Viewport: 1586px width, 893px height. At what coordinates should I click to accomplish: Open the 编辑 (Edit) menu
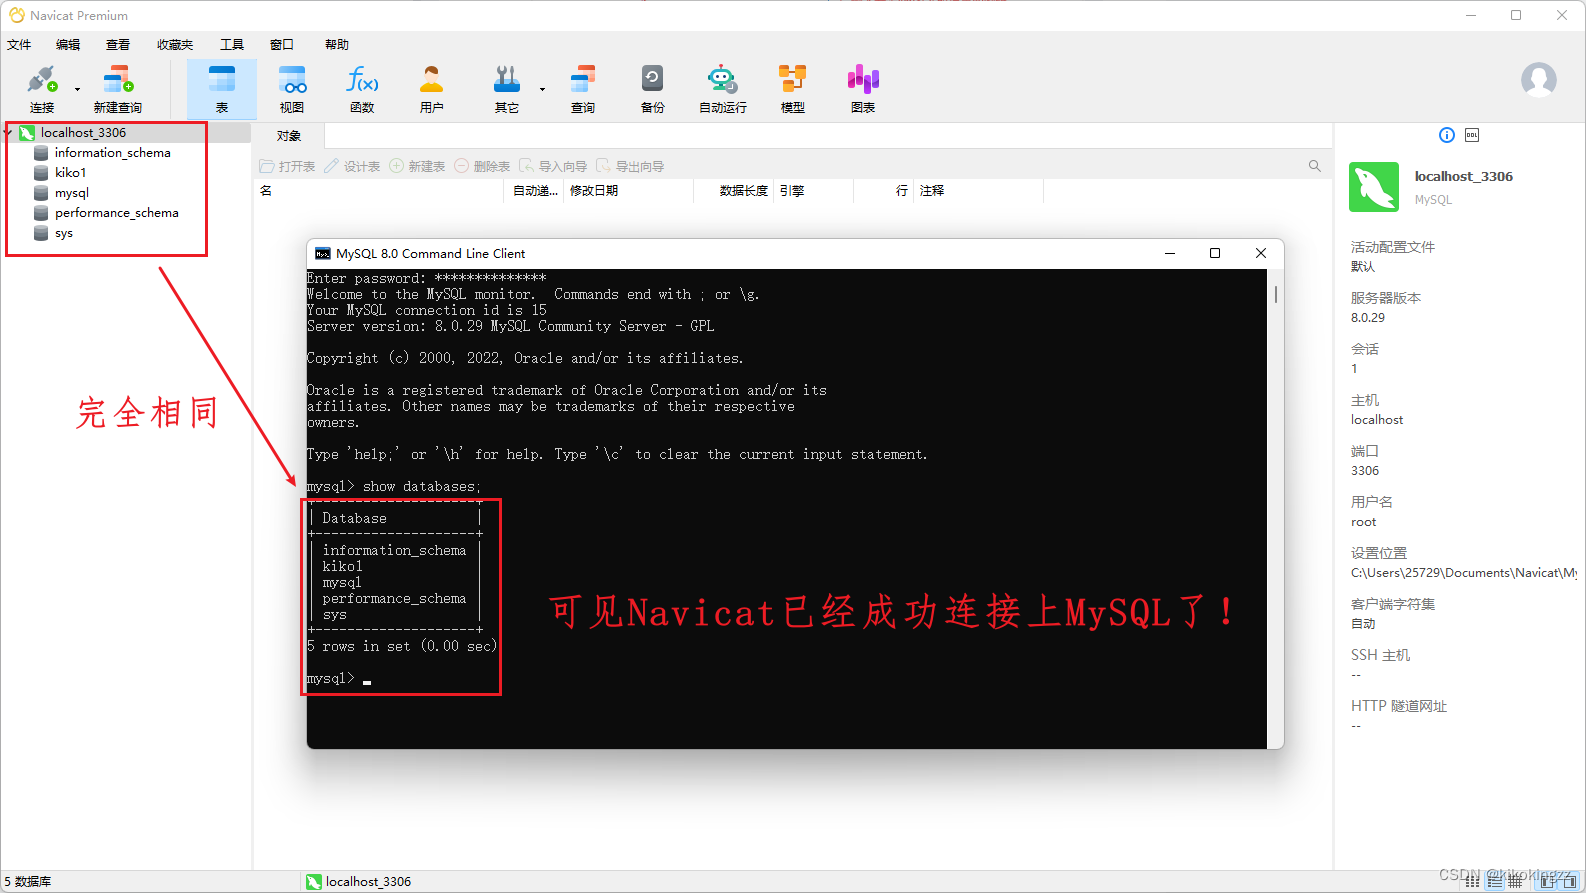pos(68,45)
